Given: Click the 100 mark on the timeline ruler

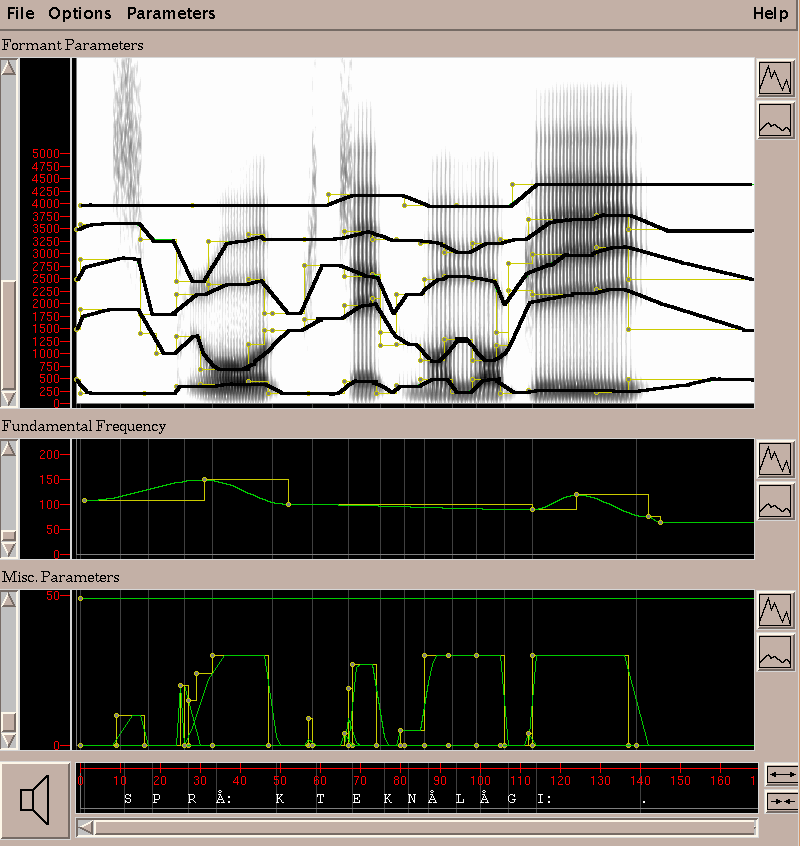Looking at the screenshot, I should (x=480, y=779).
